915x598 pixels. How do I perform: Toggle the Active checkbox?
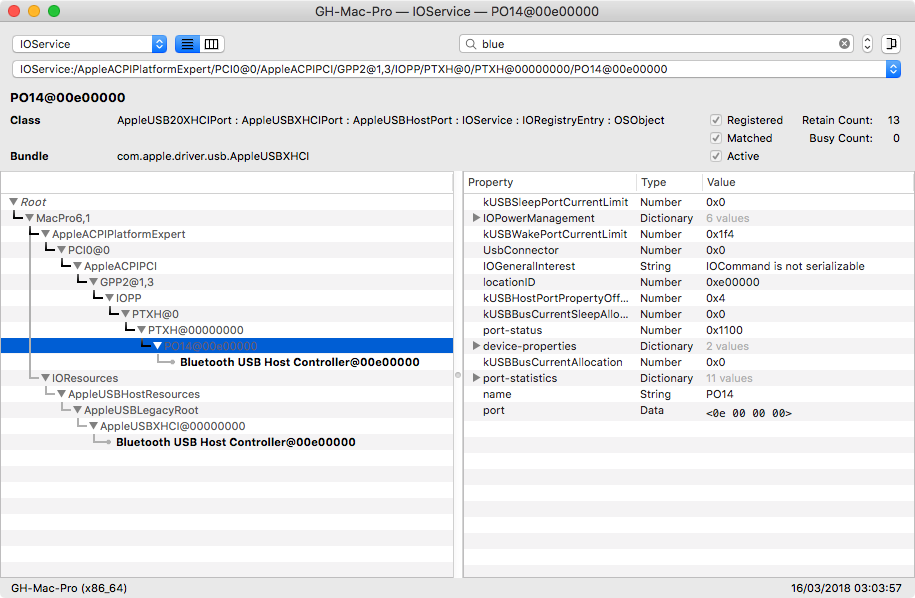pos(716,156)
